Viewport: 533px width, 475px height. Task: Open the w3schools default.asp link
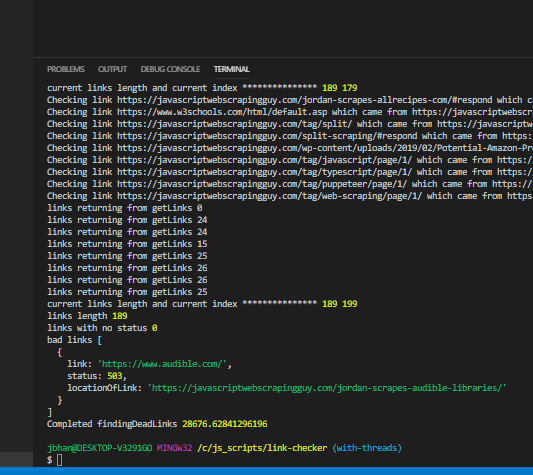pos(222,112)
